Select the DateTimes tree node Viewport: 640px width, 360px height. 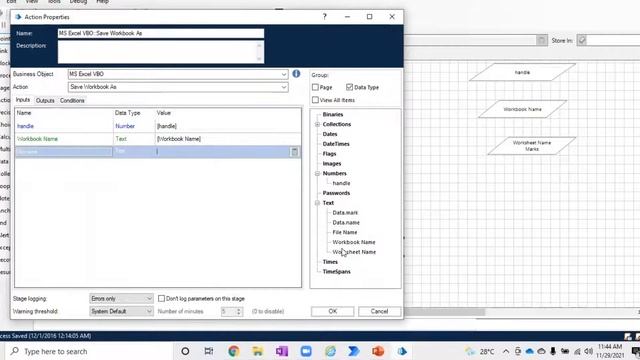pyautogui.click(x=336, y=144)
